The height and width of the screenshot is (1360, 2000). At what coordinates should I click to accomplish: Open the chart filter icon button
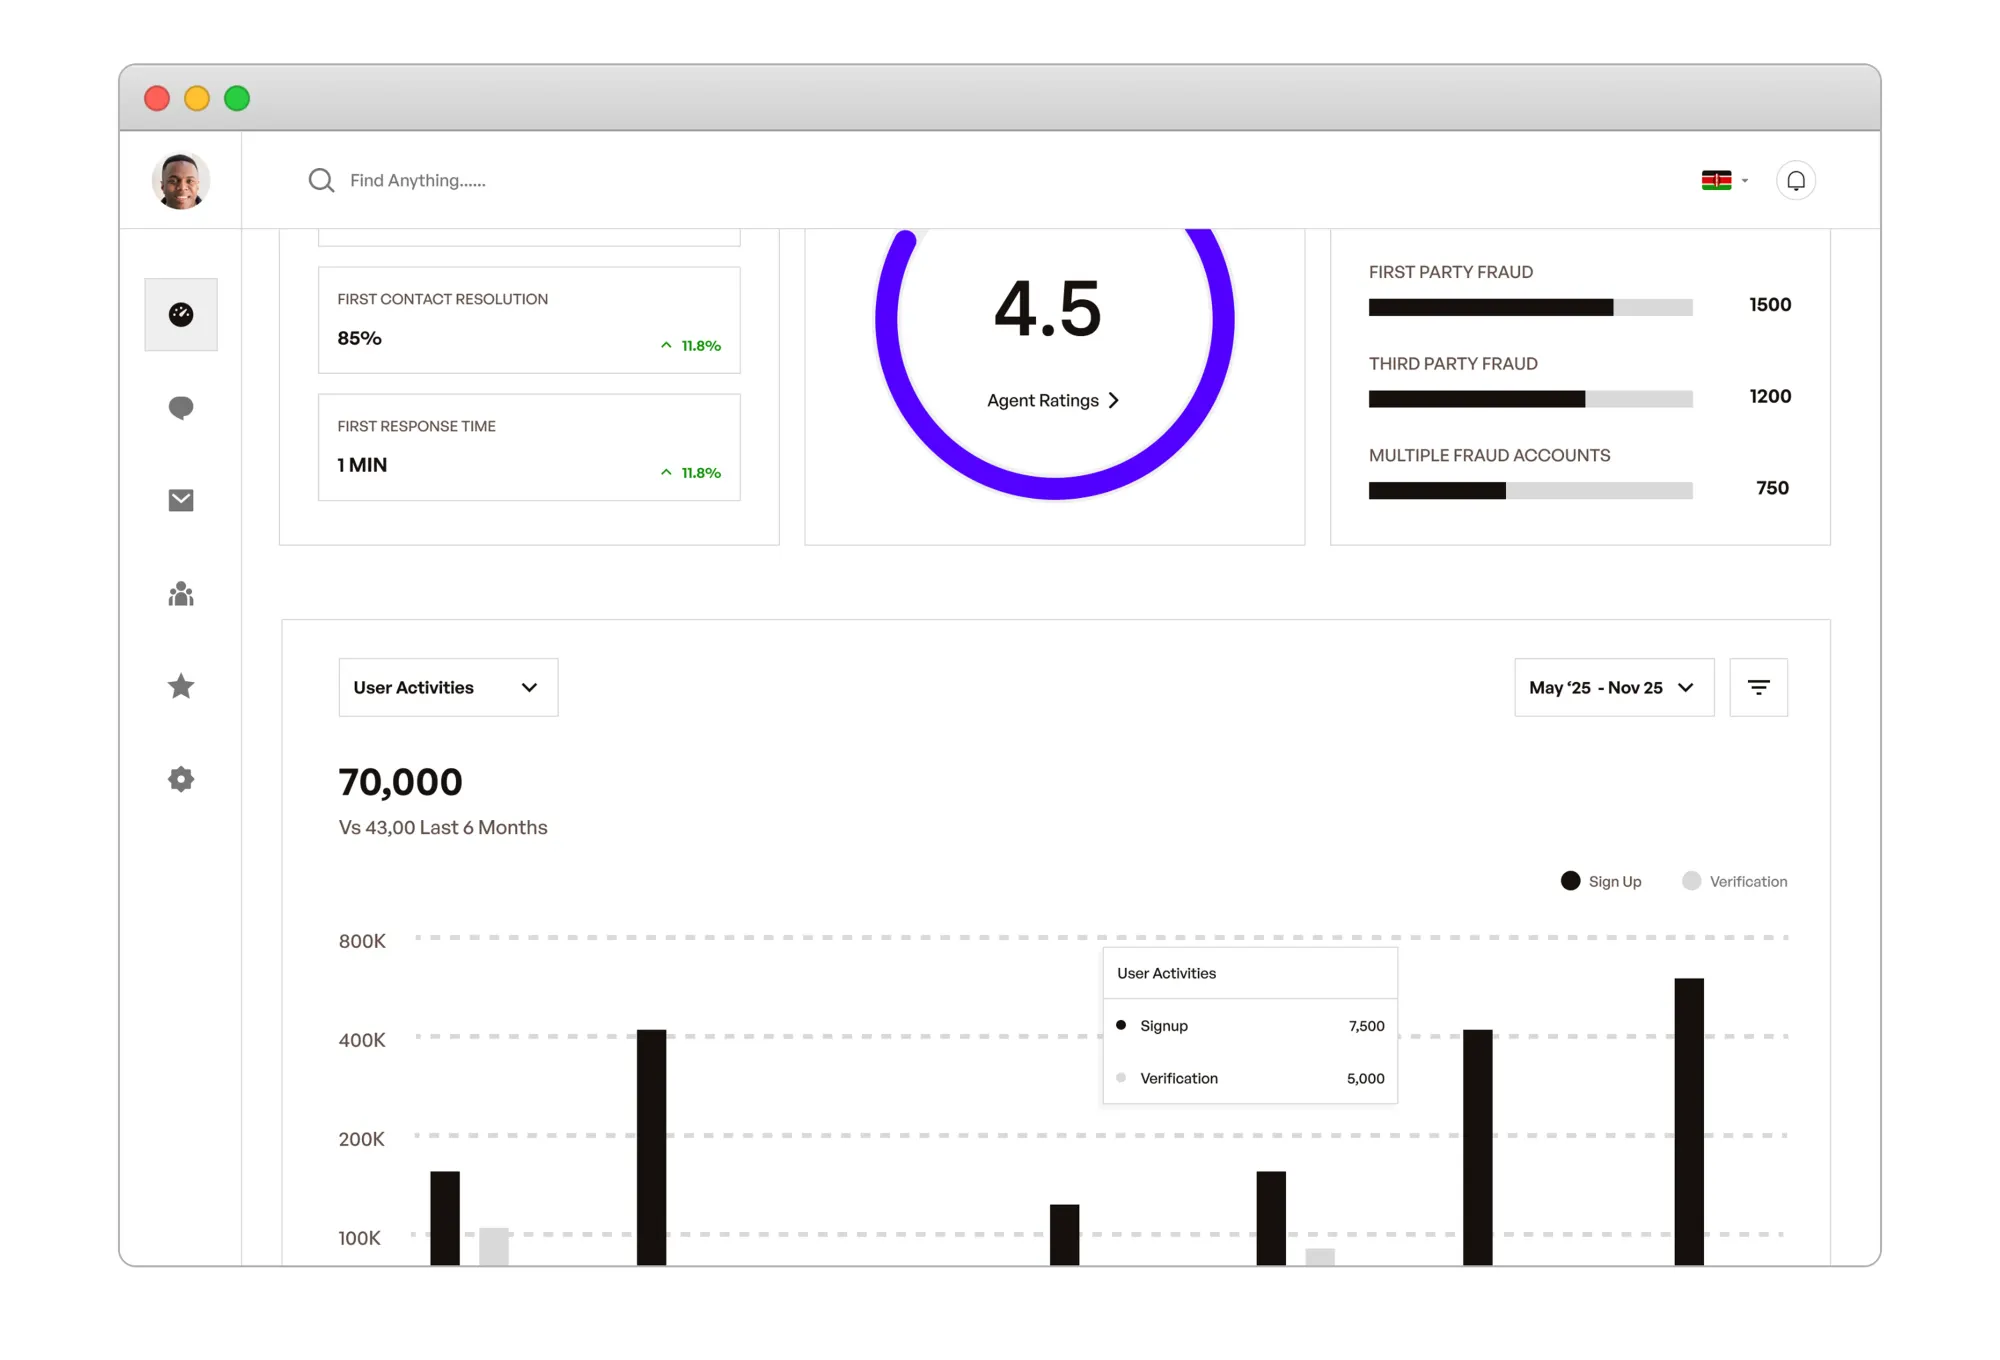[1759, 687]
